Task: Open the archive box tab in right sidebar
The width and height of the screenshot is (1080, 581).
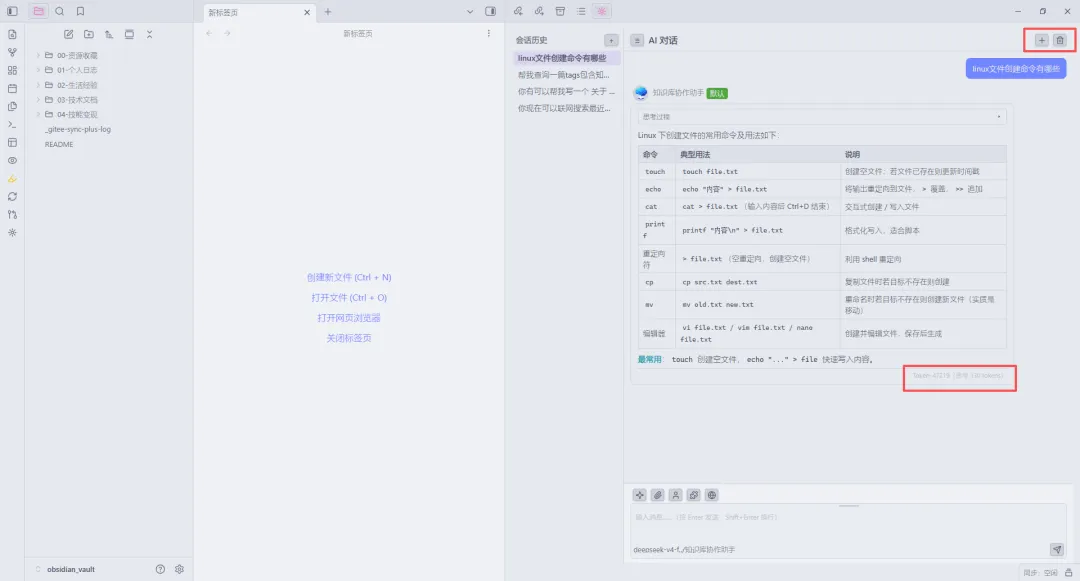Action: [x=560, y=11]
